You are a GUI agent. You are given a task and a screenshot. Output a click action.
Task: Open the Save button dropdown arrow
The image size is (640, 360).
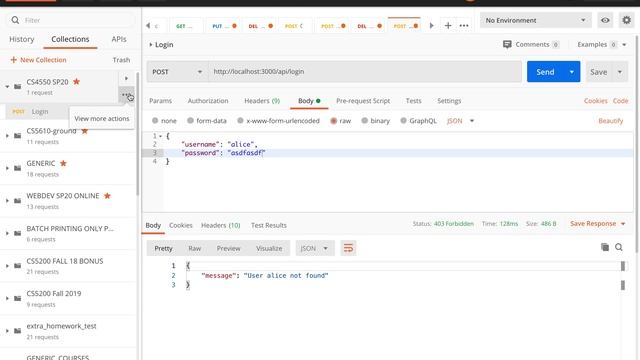620,72
